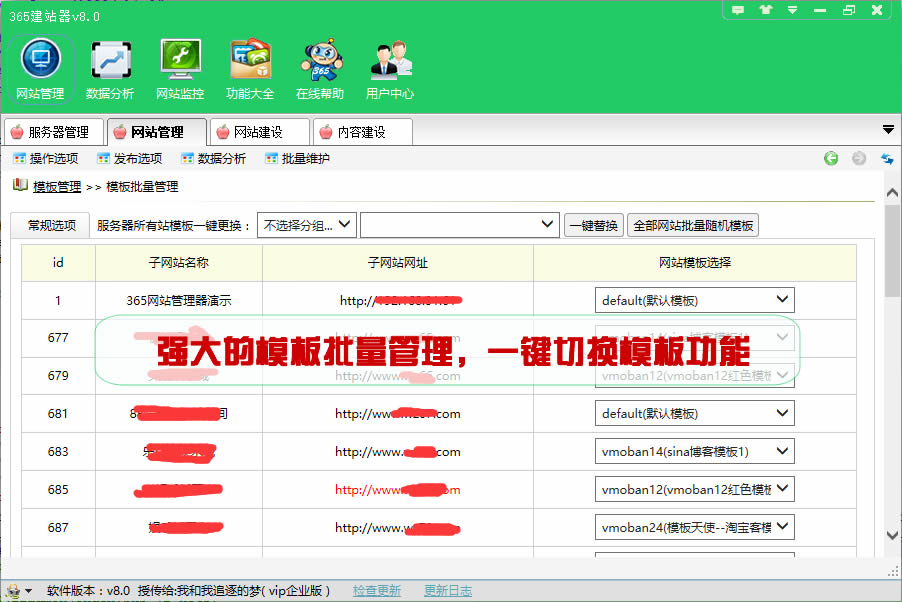The height and width of the screenshot is (602, 902).
Task: Expand the vmoban24 模板天使 template dropdown
Action: click(694, 527)
